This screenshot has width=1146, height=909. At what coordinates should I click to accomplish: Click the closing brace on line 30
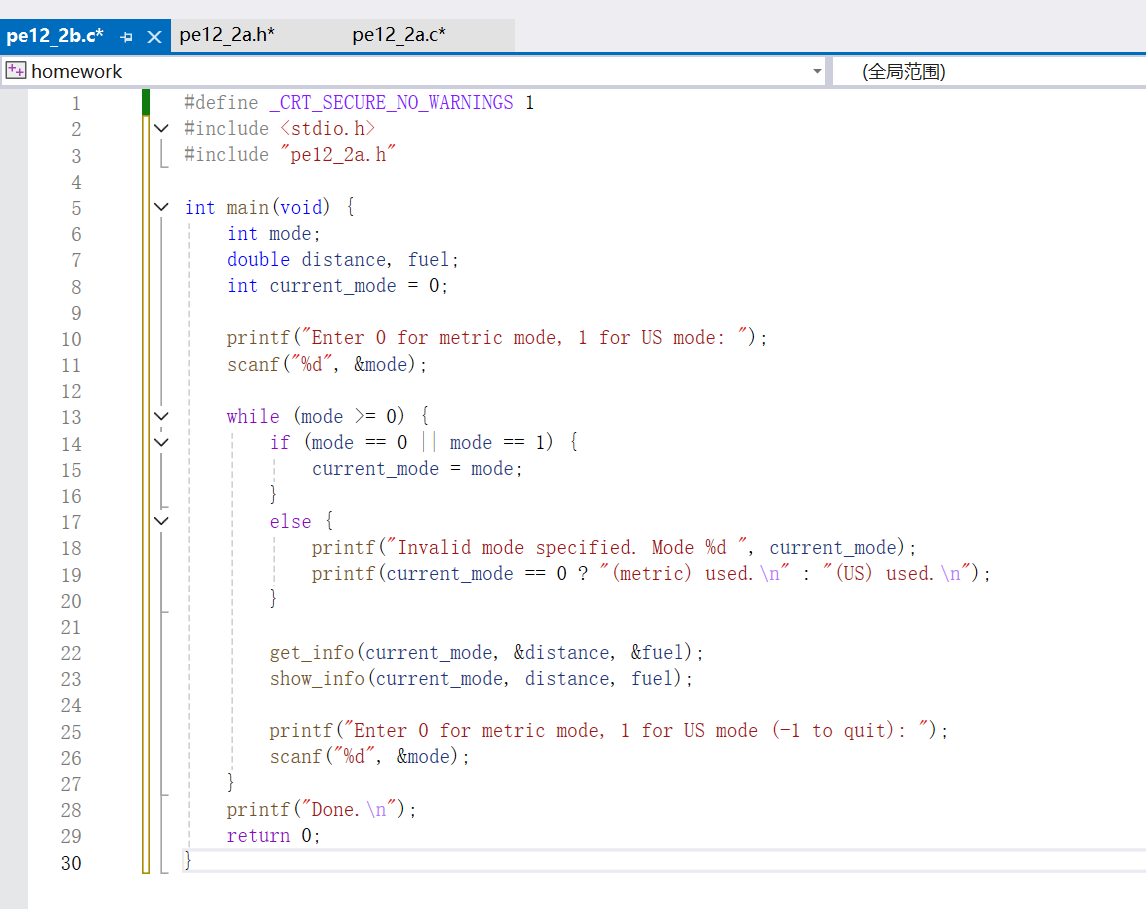pos(188,861)
